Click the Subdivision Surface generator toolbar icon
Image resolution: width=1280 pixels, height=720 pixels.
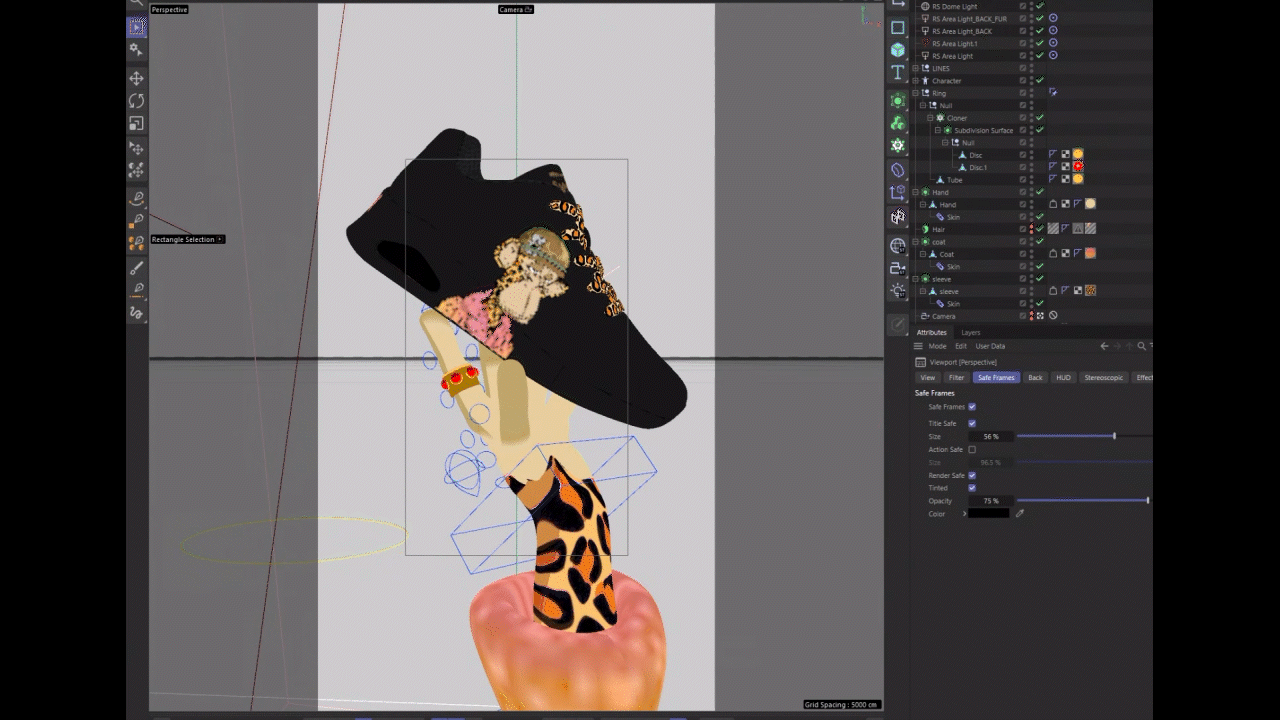(898, 101)
